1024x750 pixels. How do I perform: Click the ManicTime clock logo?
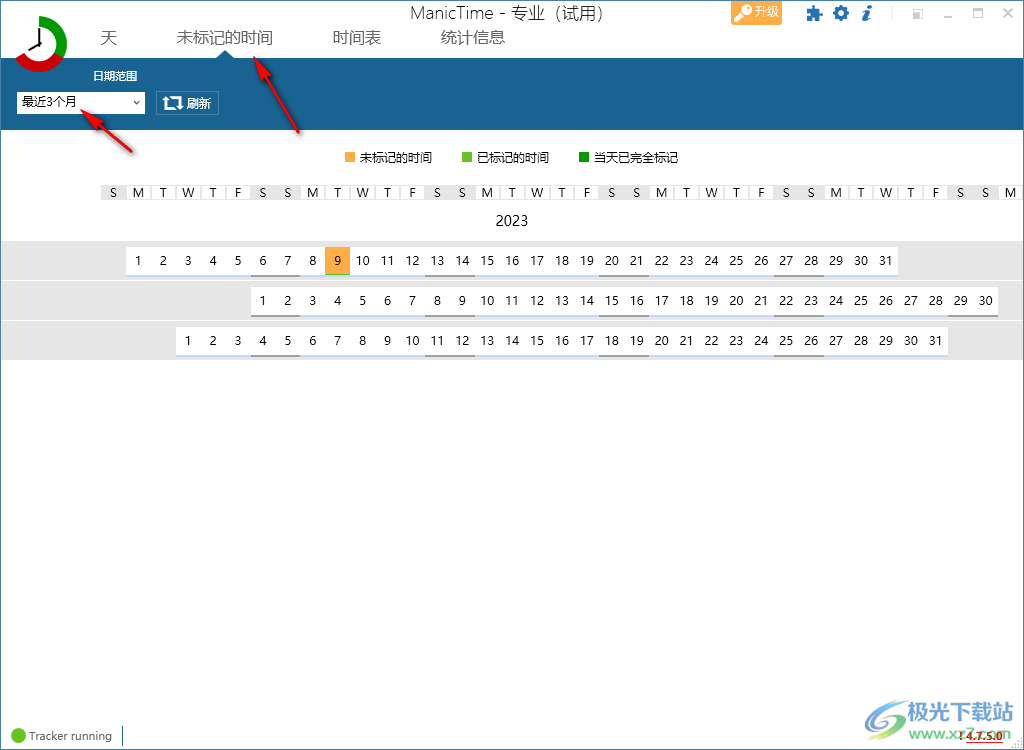coord(41,44)
